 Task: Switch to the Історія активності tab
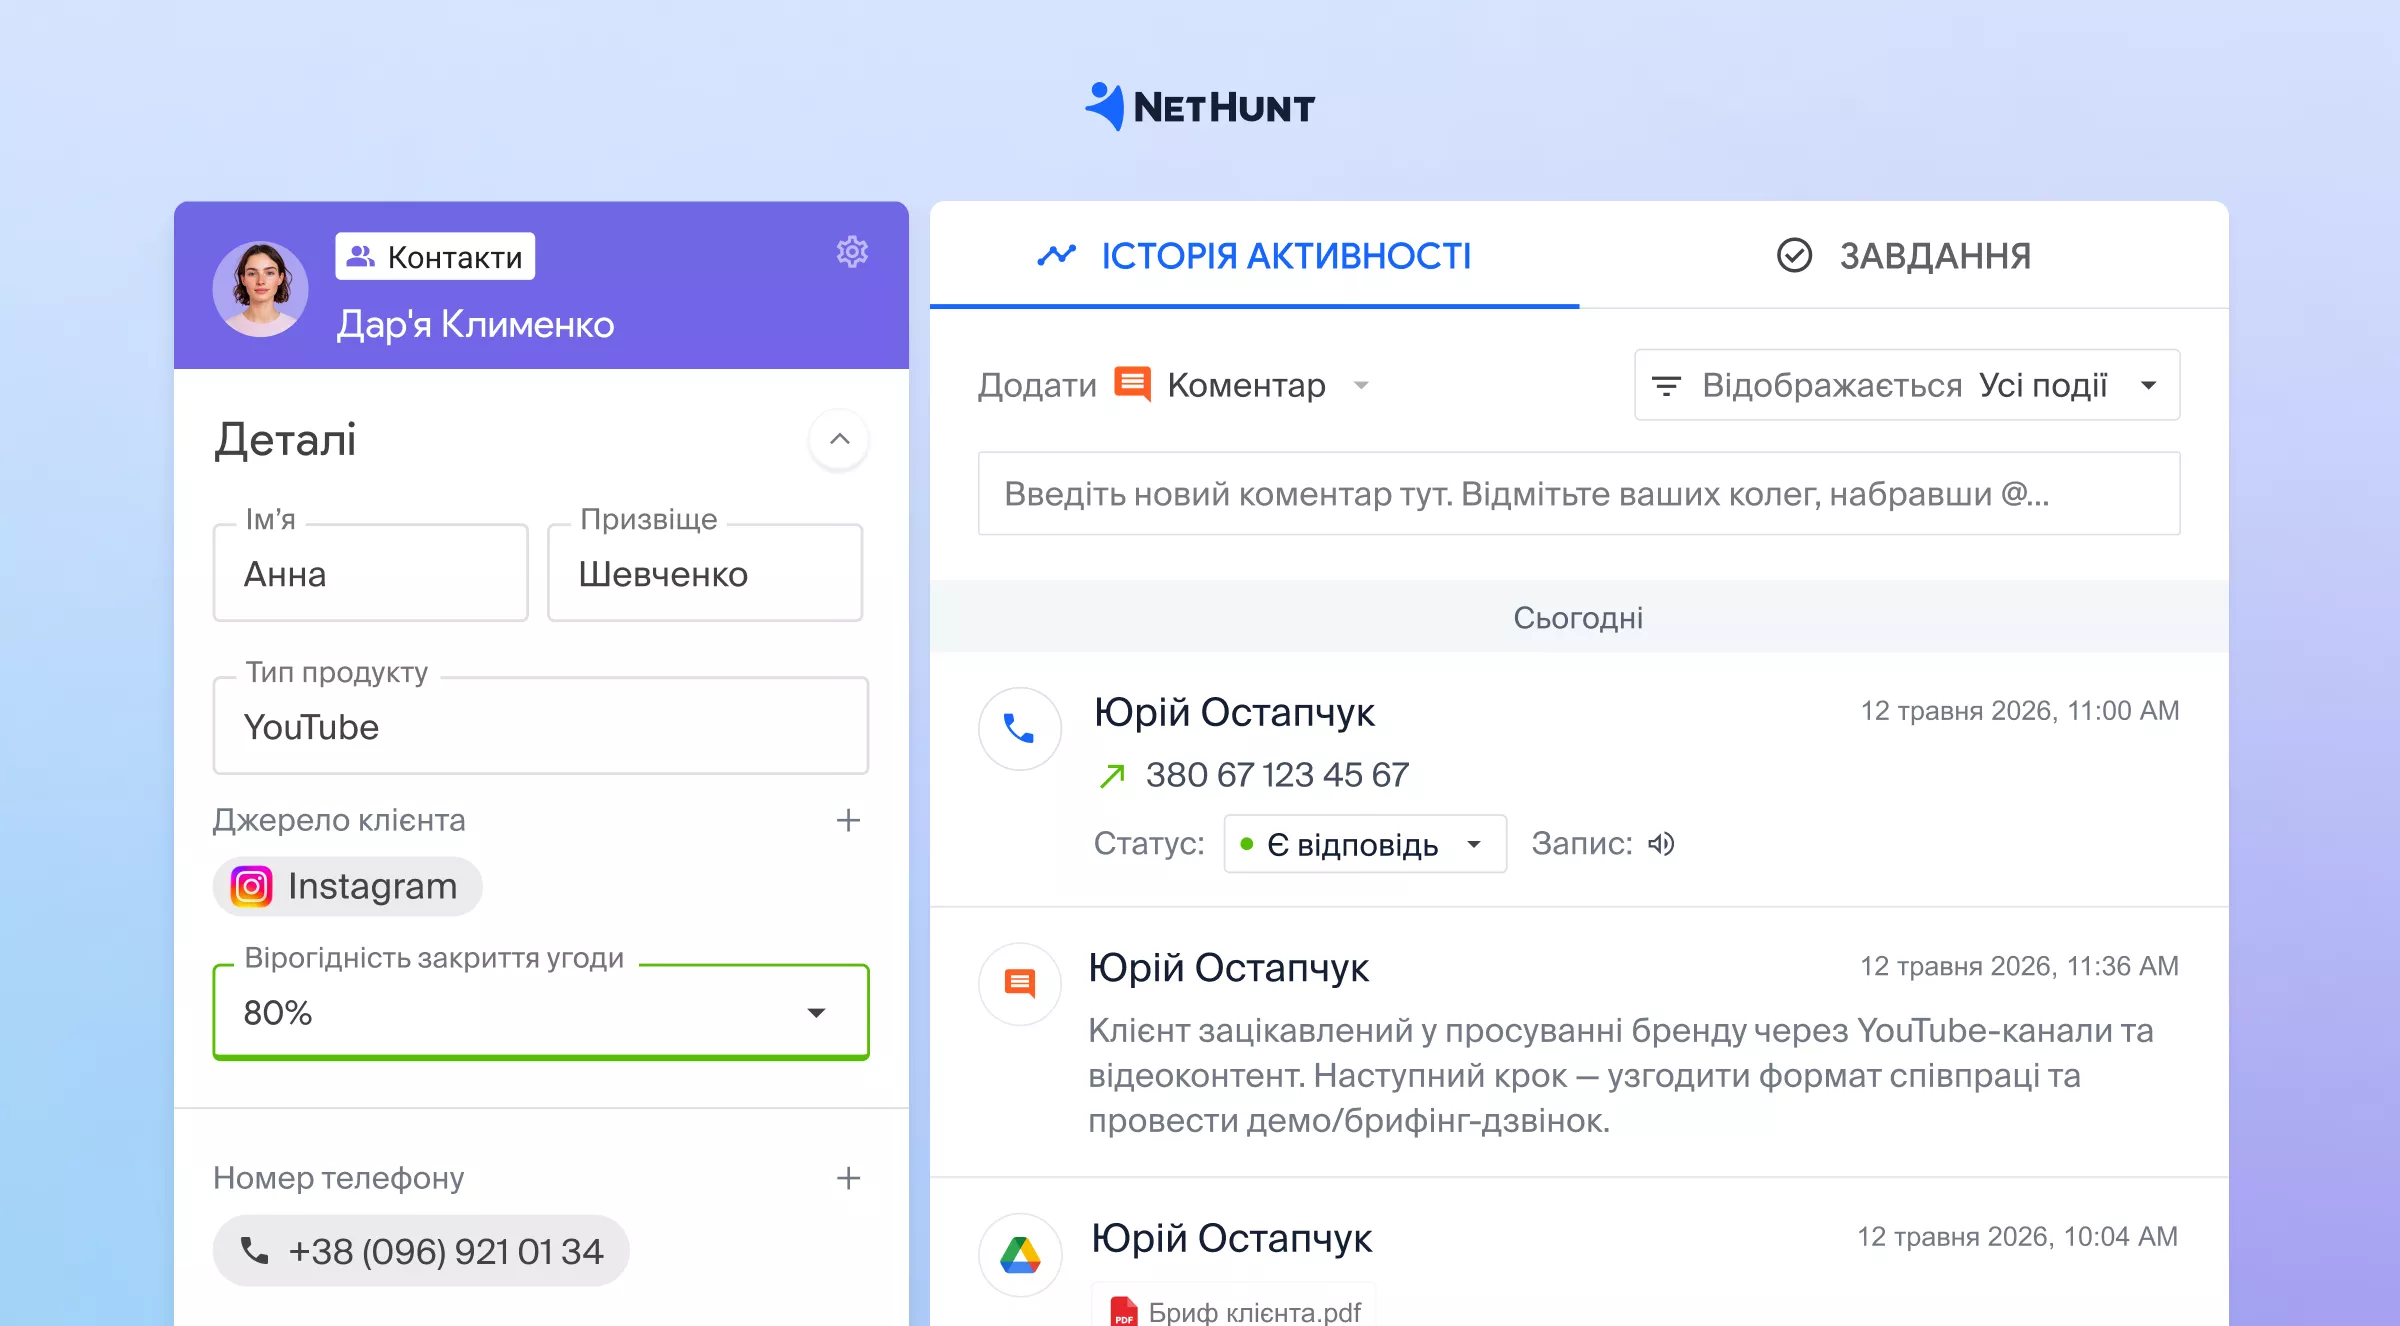click(1255, 256)
